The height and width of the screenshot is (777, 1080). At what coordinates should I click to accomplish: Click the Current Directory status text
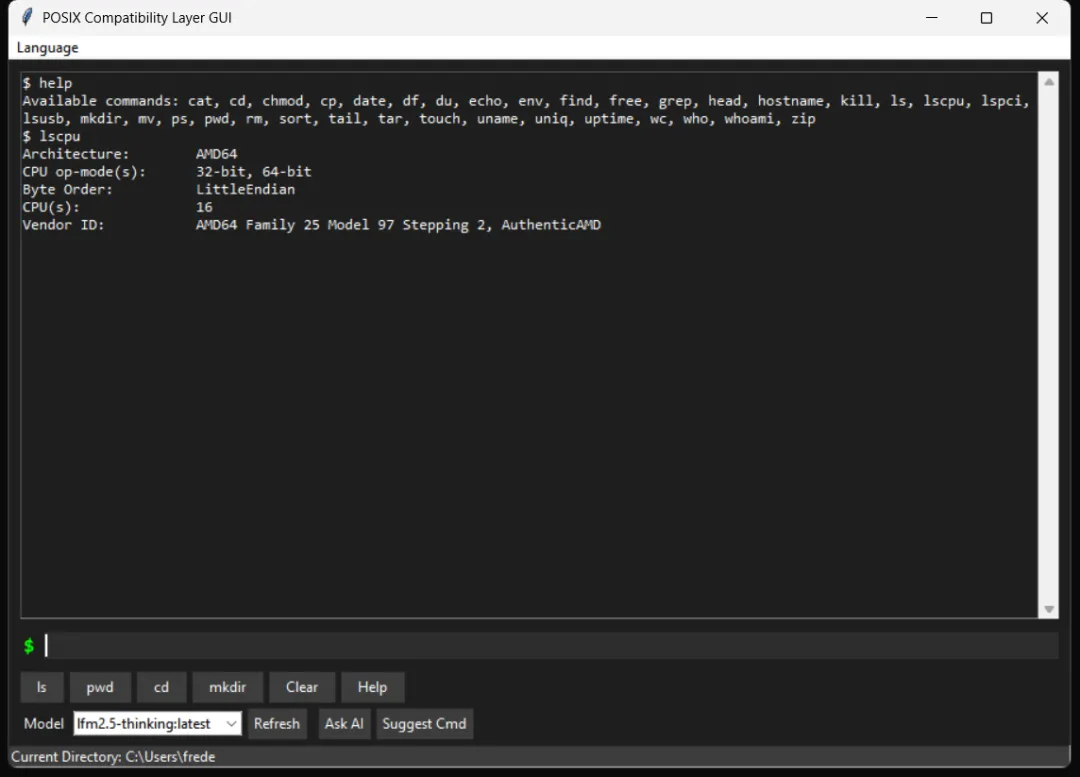point(114,756)
